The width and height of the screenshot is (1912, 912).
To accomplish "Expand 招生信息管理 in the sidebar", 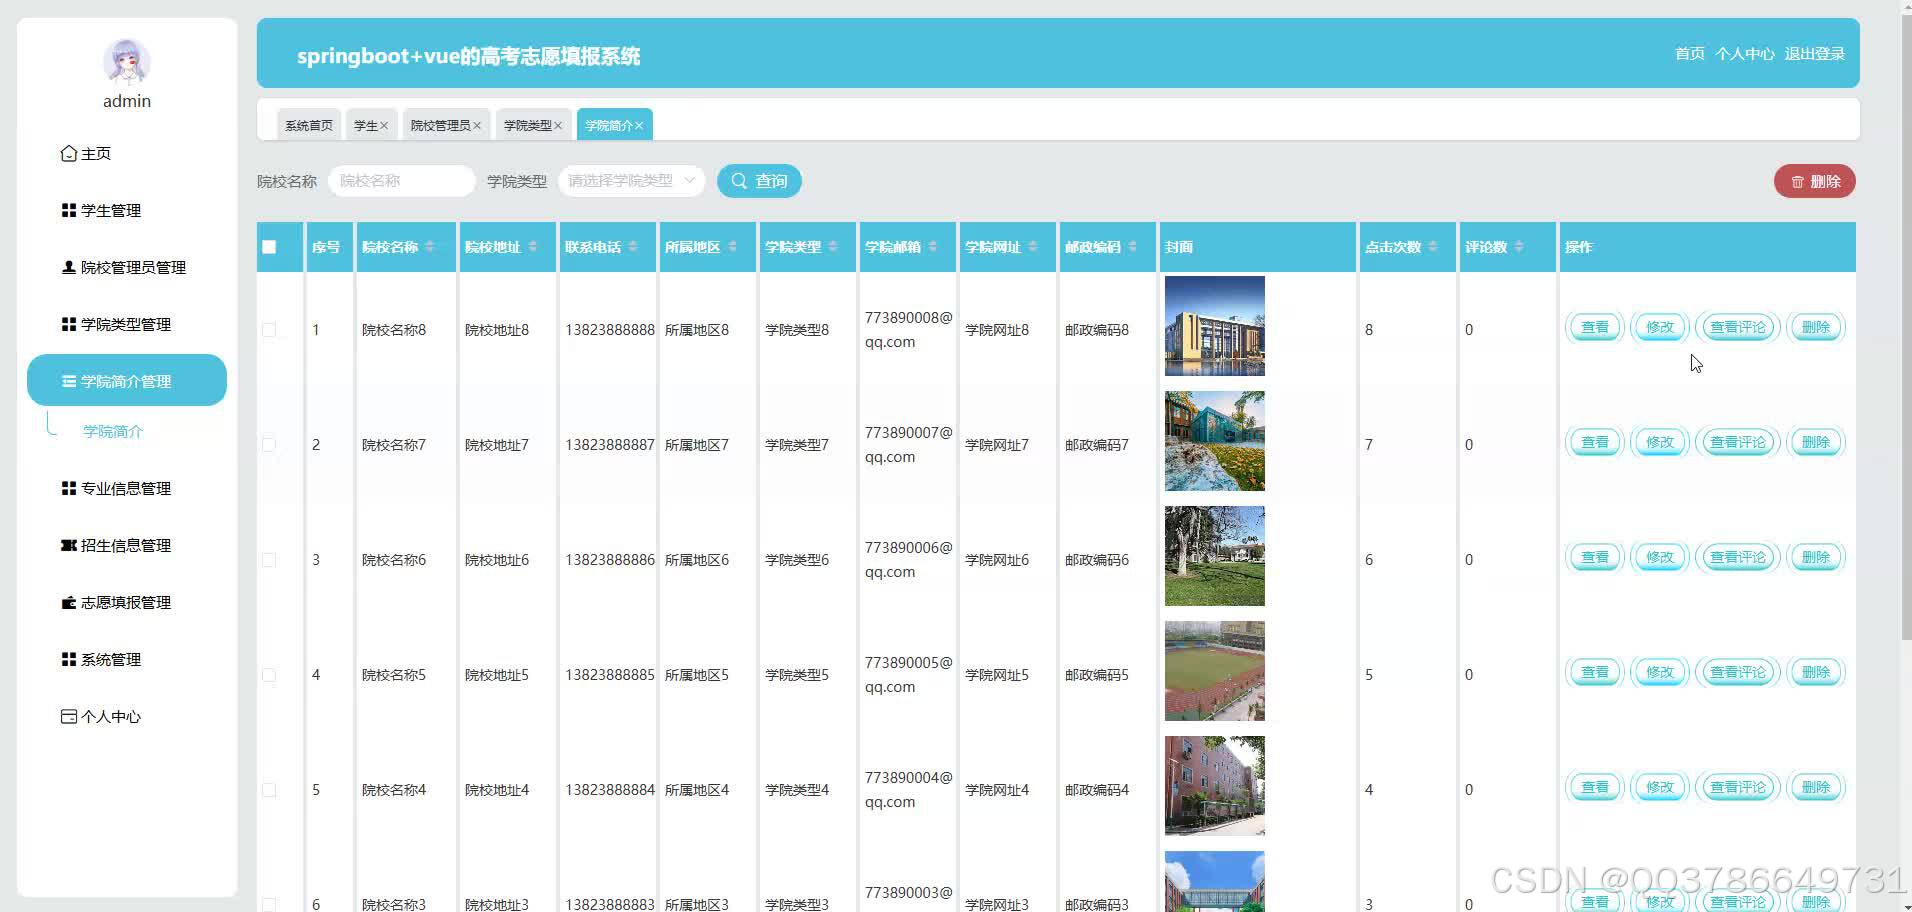I will click(127, 546).
